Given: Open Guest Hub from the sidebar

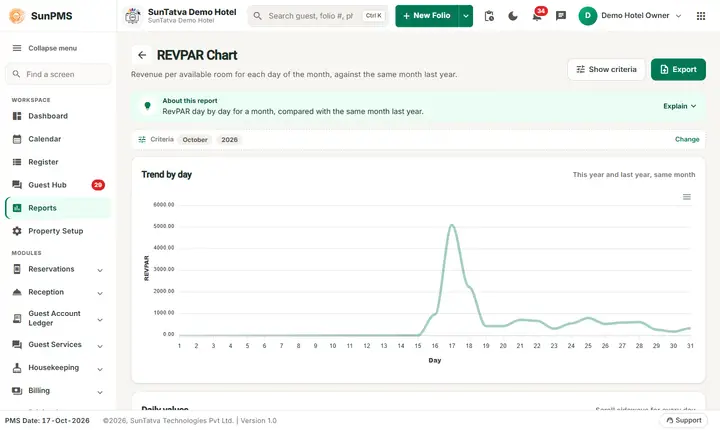Looking at the screenshot, I should point(58,185).
